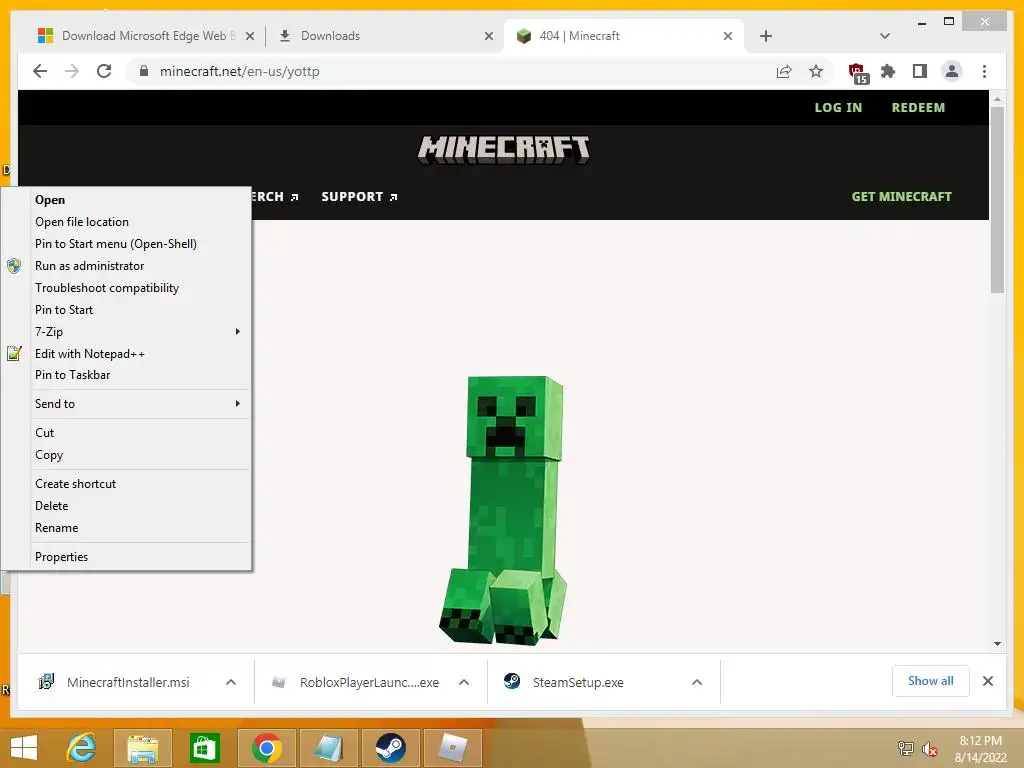Viewport: 1024px width, 768px height.
Task: Click the network tray icon
Action: point(906,748)
